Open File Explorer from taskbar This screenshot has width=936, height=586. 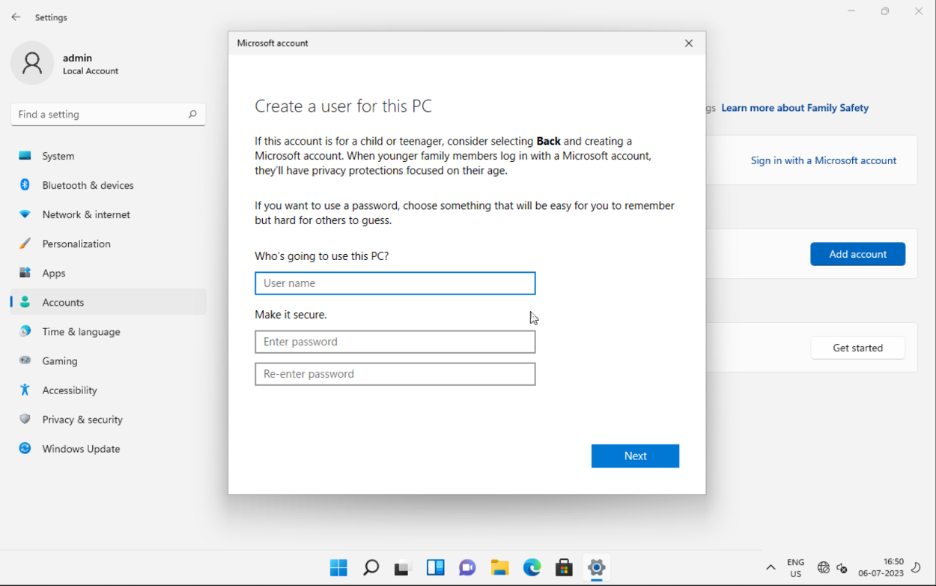(500, 568)
